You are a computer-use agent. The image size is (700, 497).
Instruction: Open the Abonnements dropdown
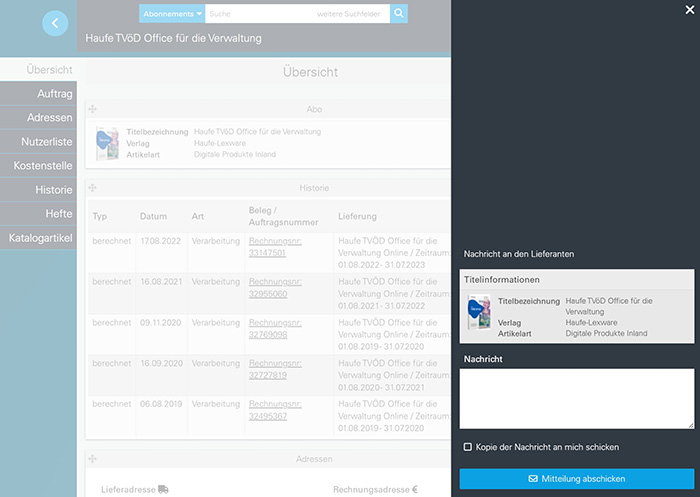coord(172,14)
